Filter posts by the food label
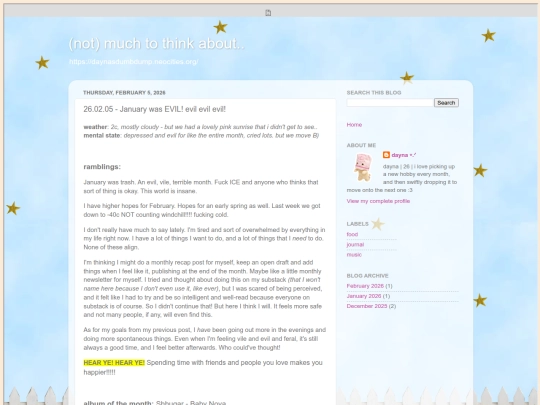 pos(352,234)
